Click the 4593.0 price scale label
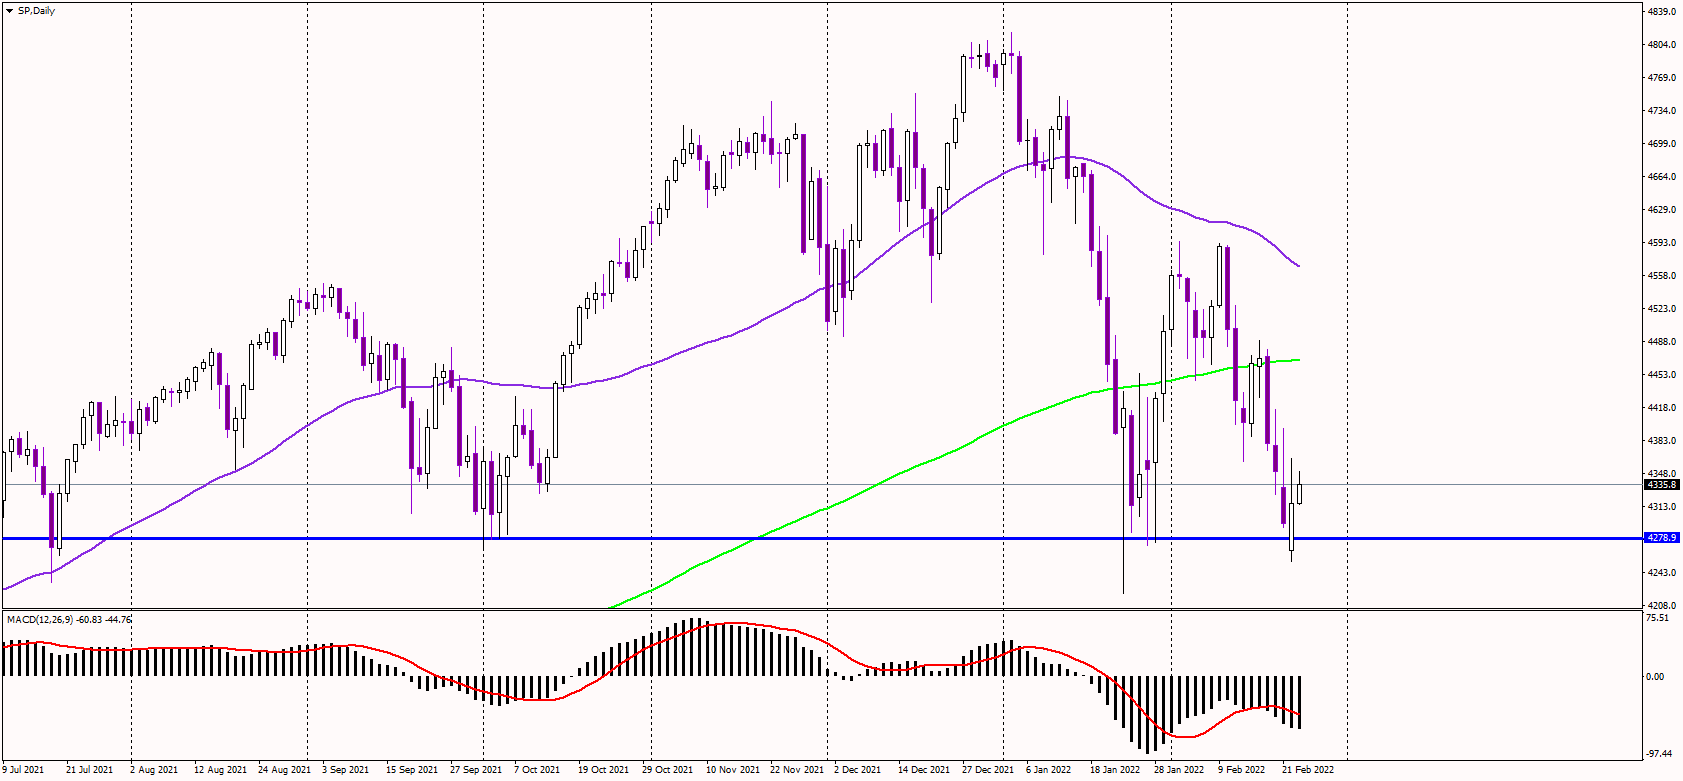Image resolution: width=1683 pixels, height=781 pixels. pos(1662,243)
